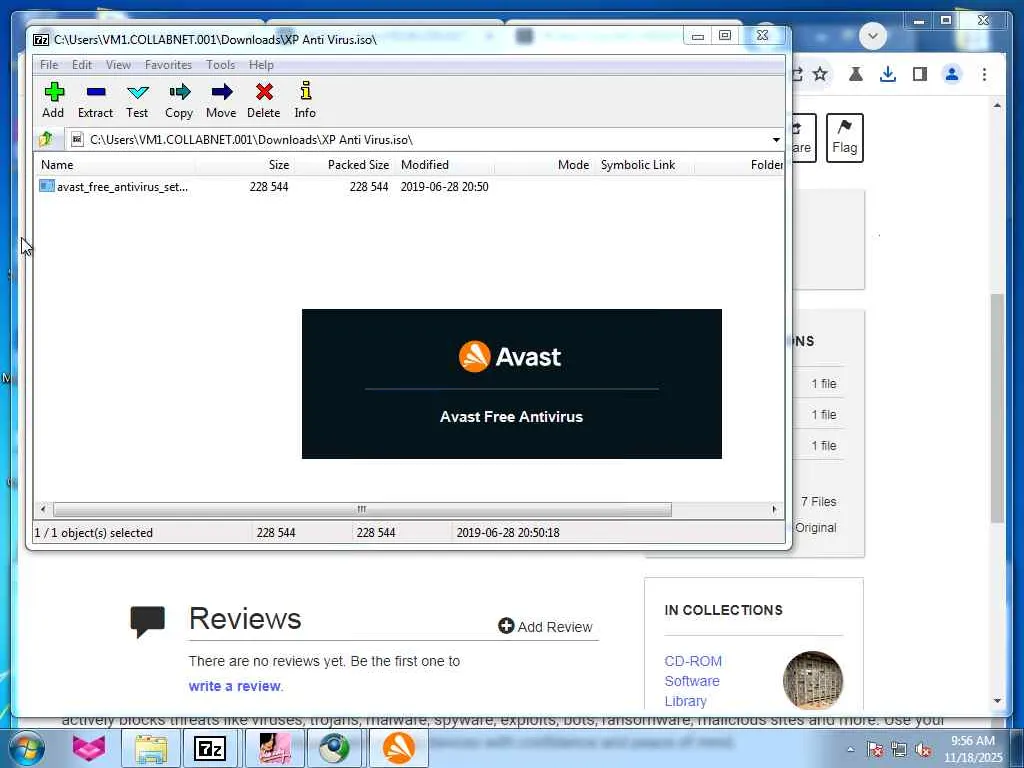Sort the list by Name column
1024x768 pixels.
coord(114,165)
